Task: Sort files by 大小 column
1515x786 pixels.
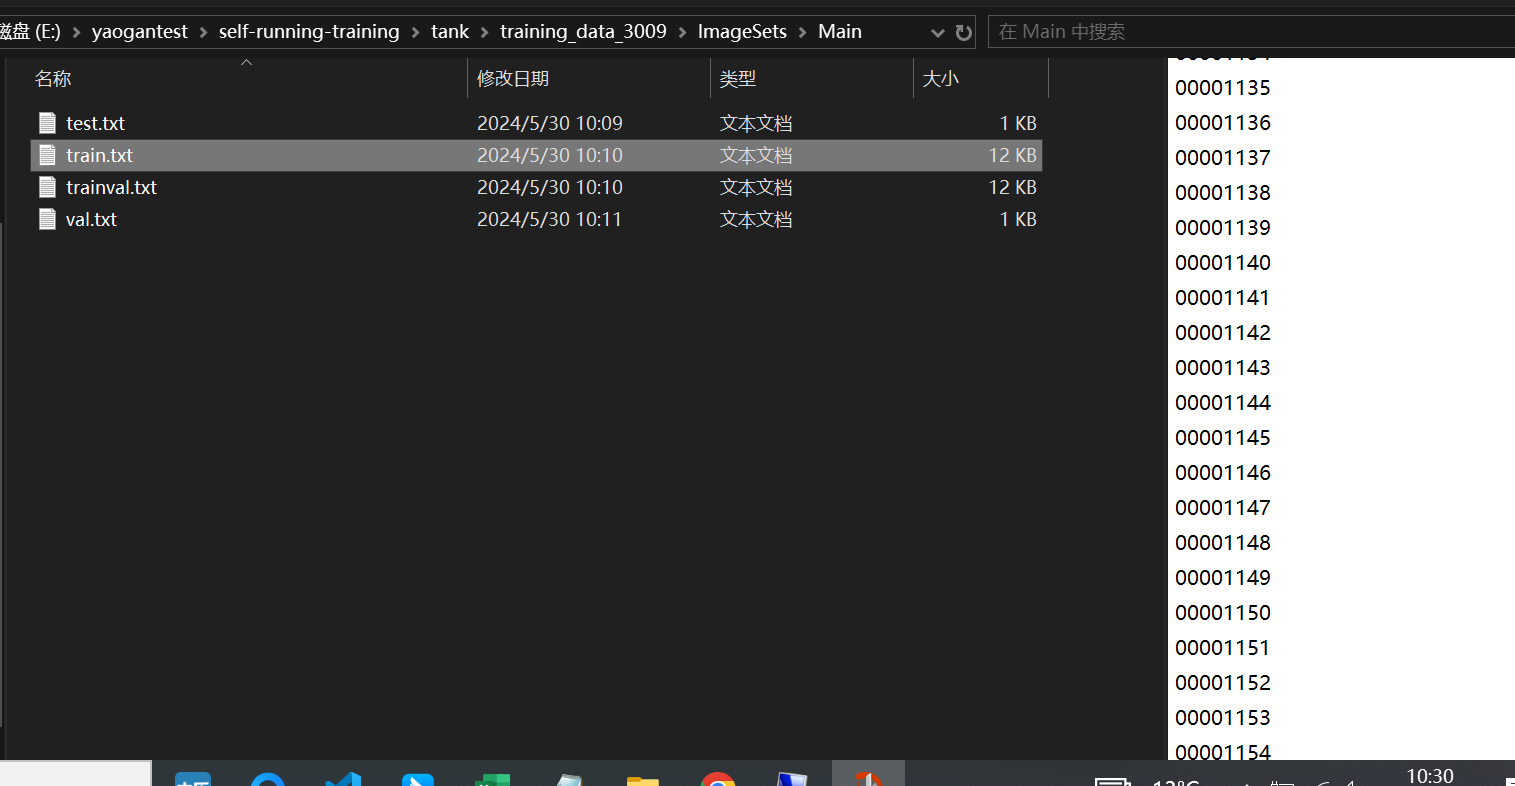Action: coord(940,79)
